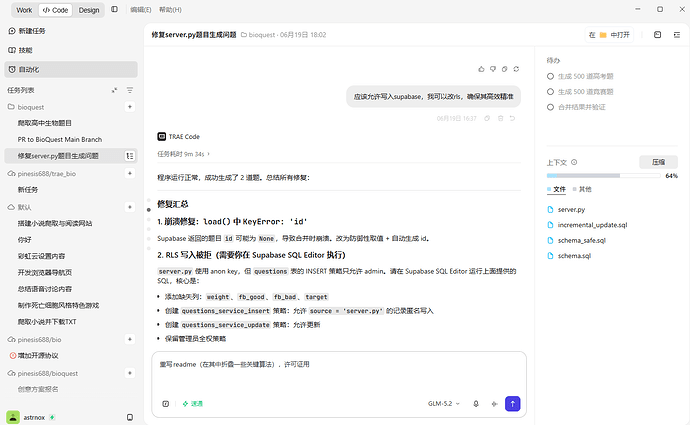This screenshot has width=690, height=425.
Task: Open the 在…中打开 folder dropdown button
Action: coord(609,35)
